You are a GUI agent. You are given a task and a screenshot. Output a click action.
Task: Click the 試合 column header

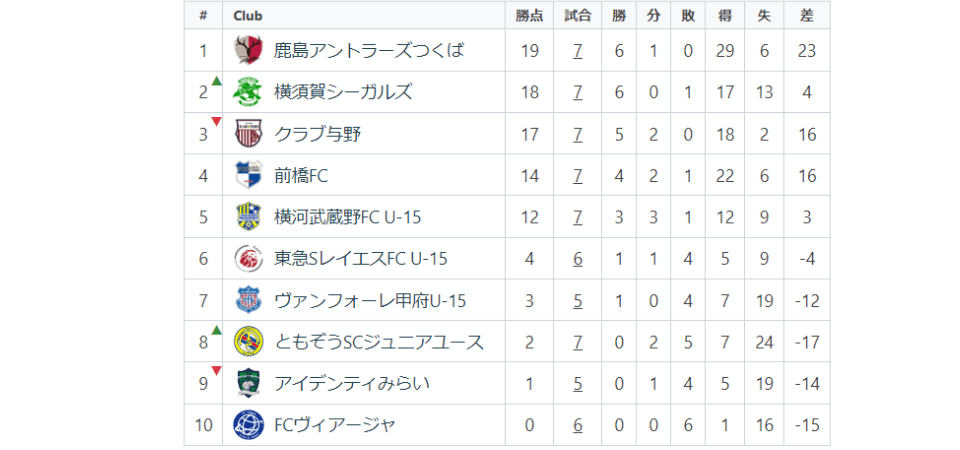coord(578,16)
